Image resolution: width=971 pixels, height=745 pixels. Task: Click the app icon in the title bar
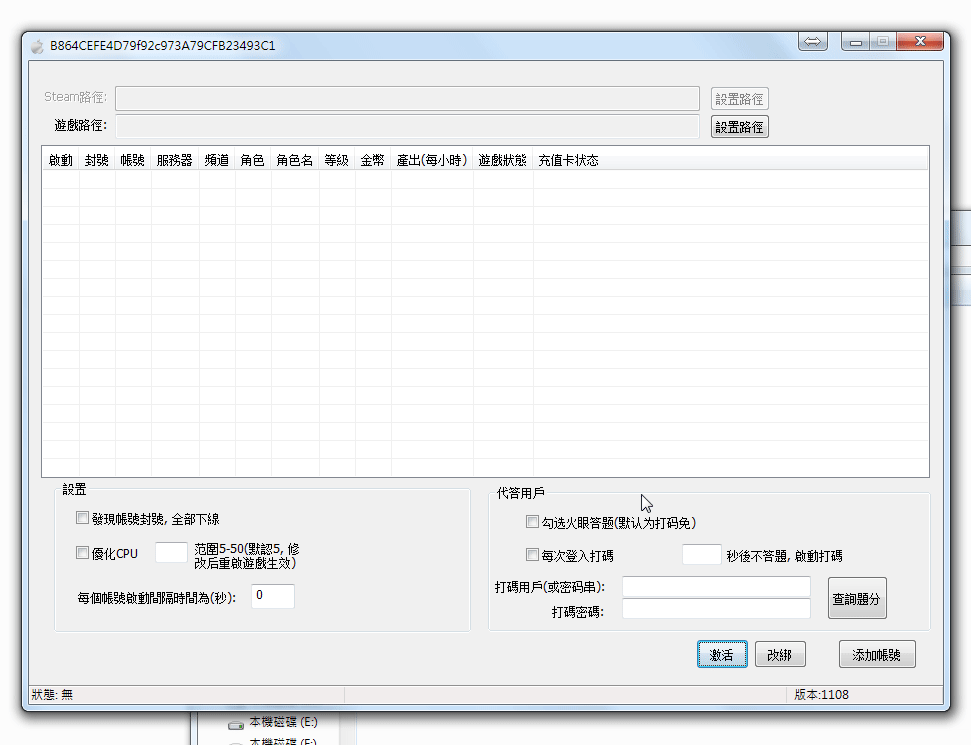(x=37, y=46)
